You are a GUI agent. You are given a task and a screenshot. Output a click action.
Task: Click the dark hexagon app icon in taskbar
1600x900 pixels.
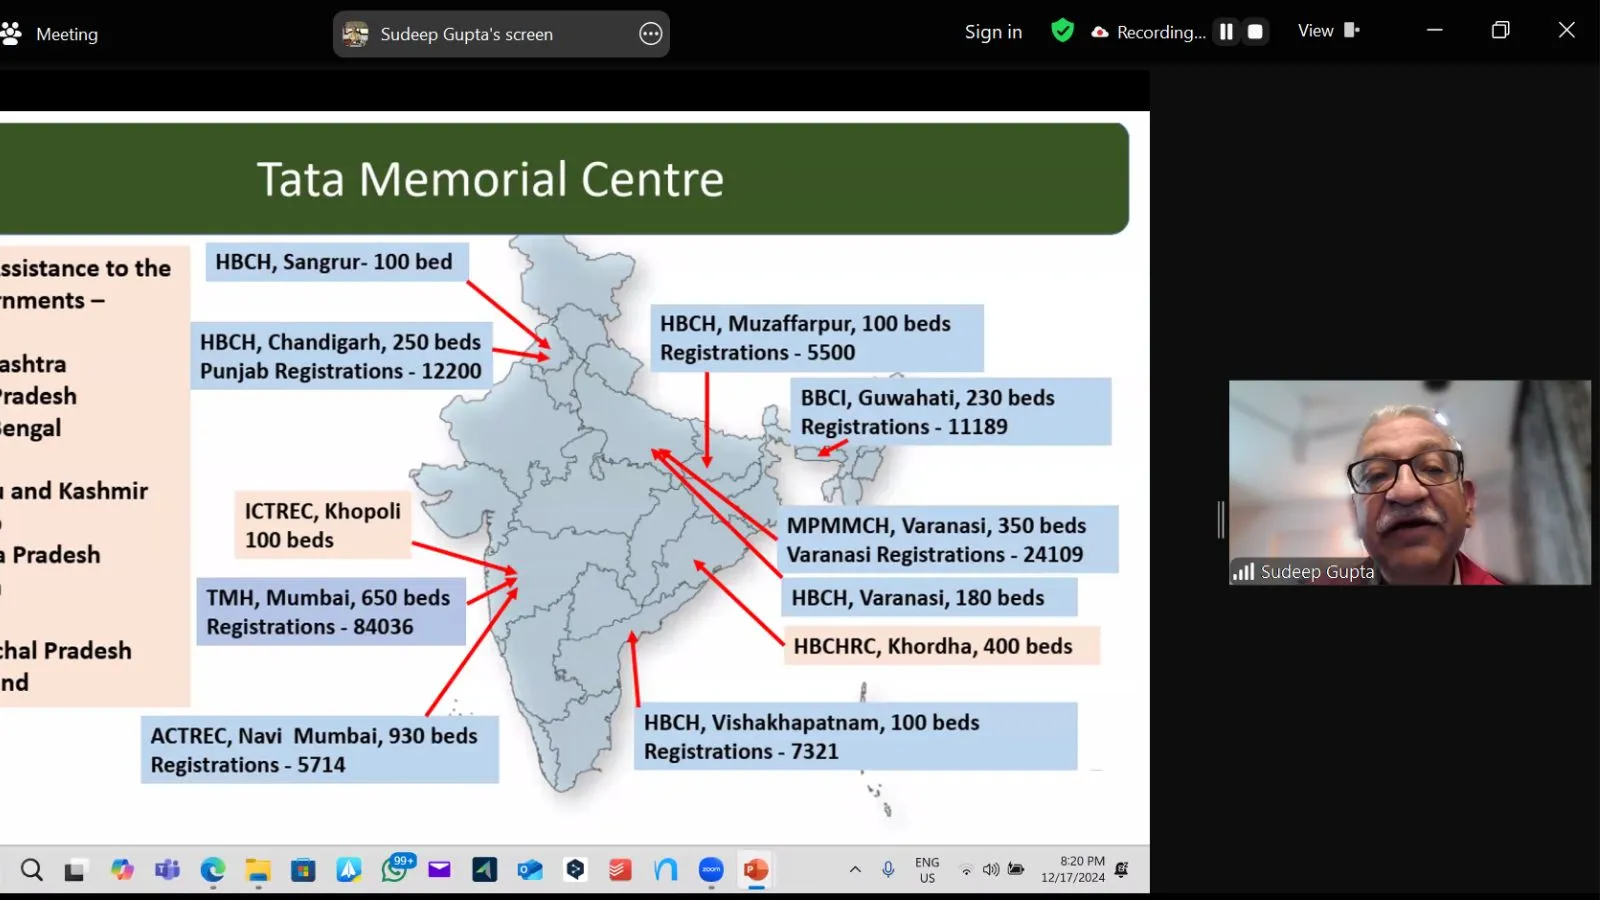(575, 870)
